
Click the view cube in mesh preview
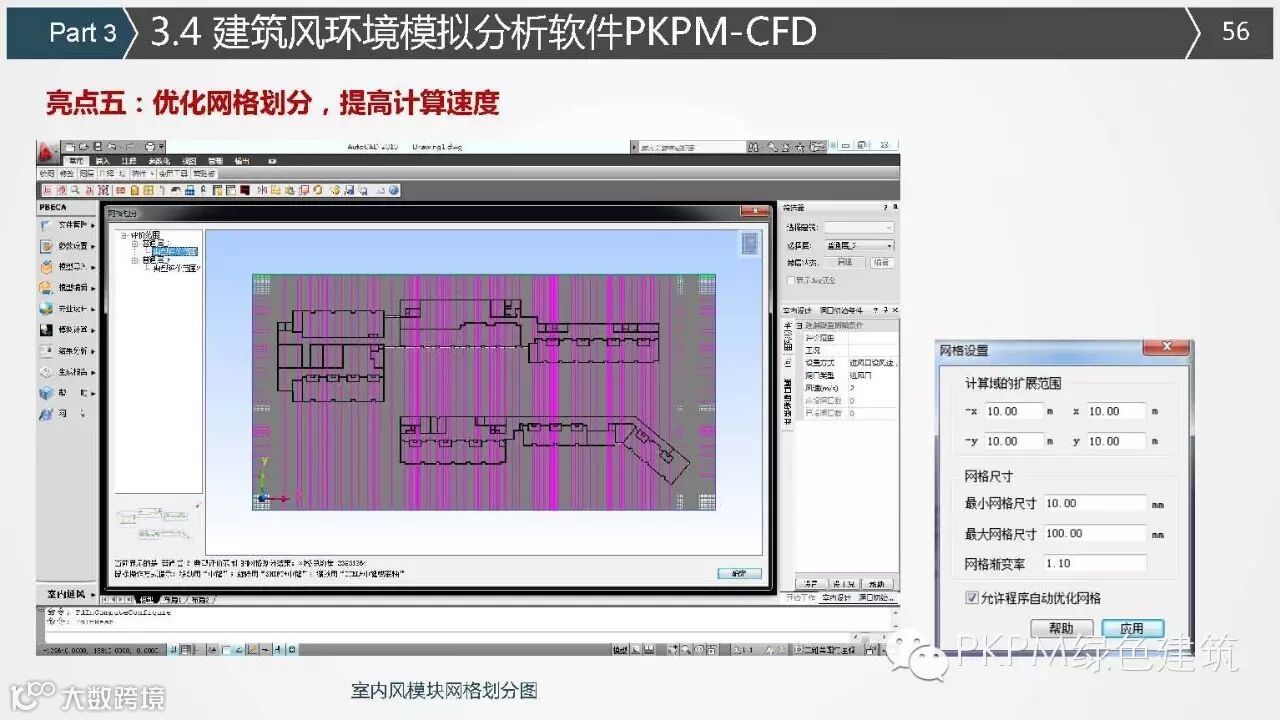pyautogui.click(x=748, y=243)
